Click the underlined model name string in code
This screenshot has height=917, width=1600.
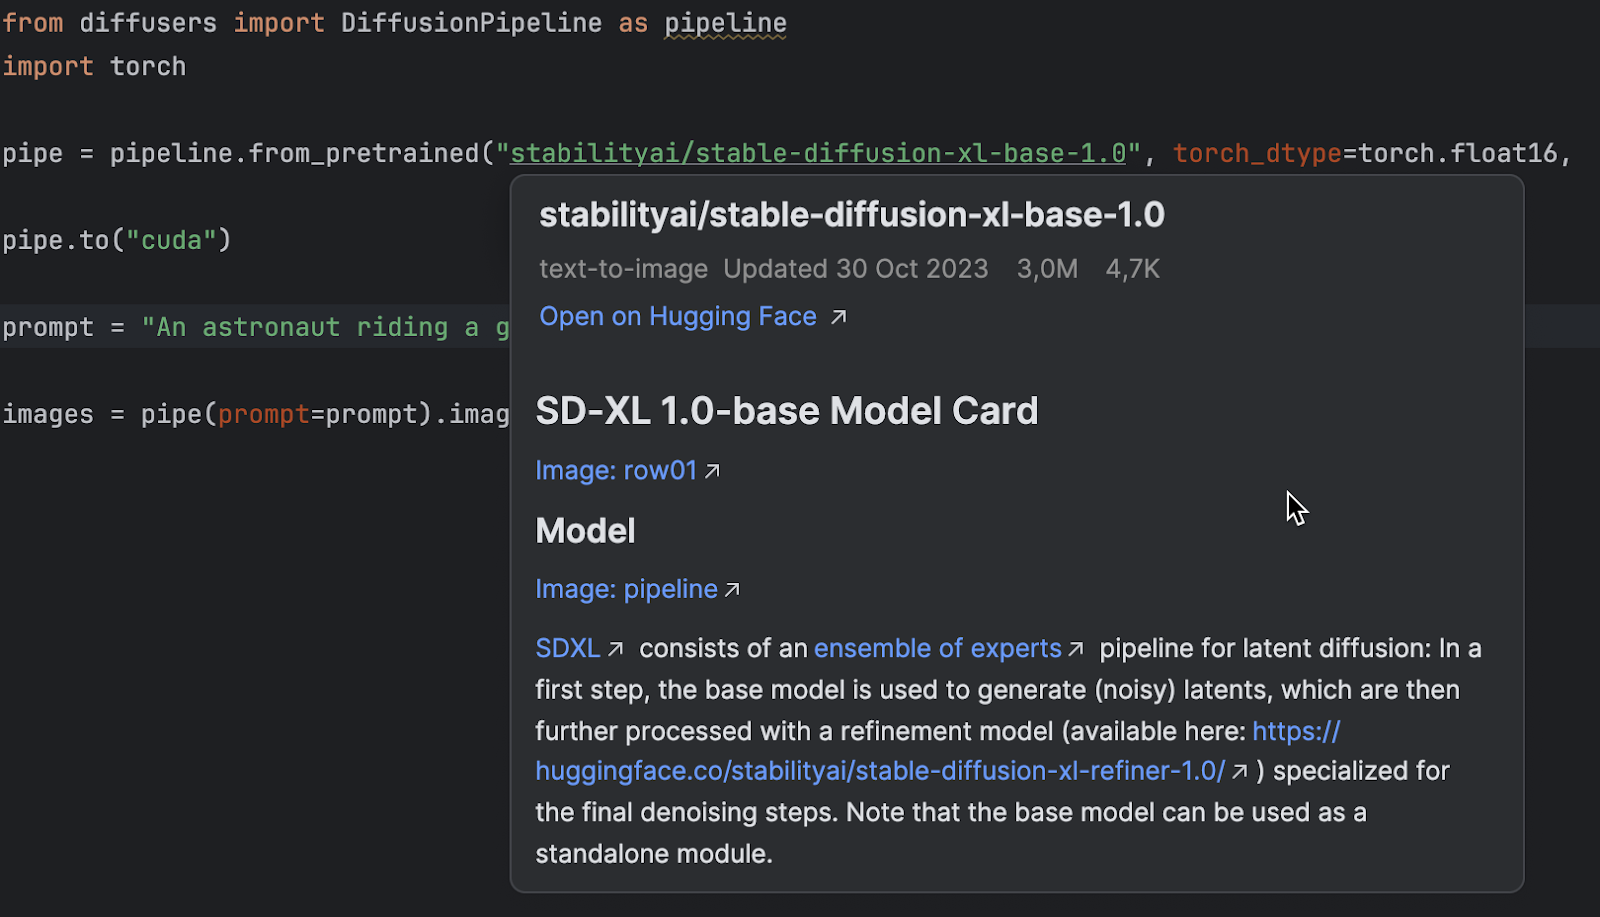(x=818, y=153)
